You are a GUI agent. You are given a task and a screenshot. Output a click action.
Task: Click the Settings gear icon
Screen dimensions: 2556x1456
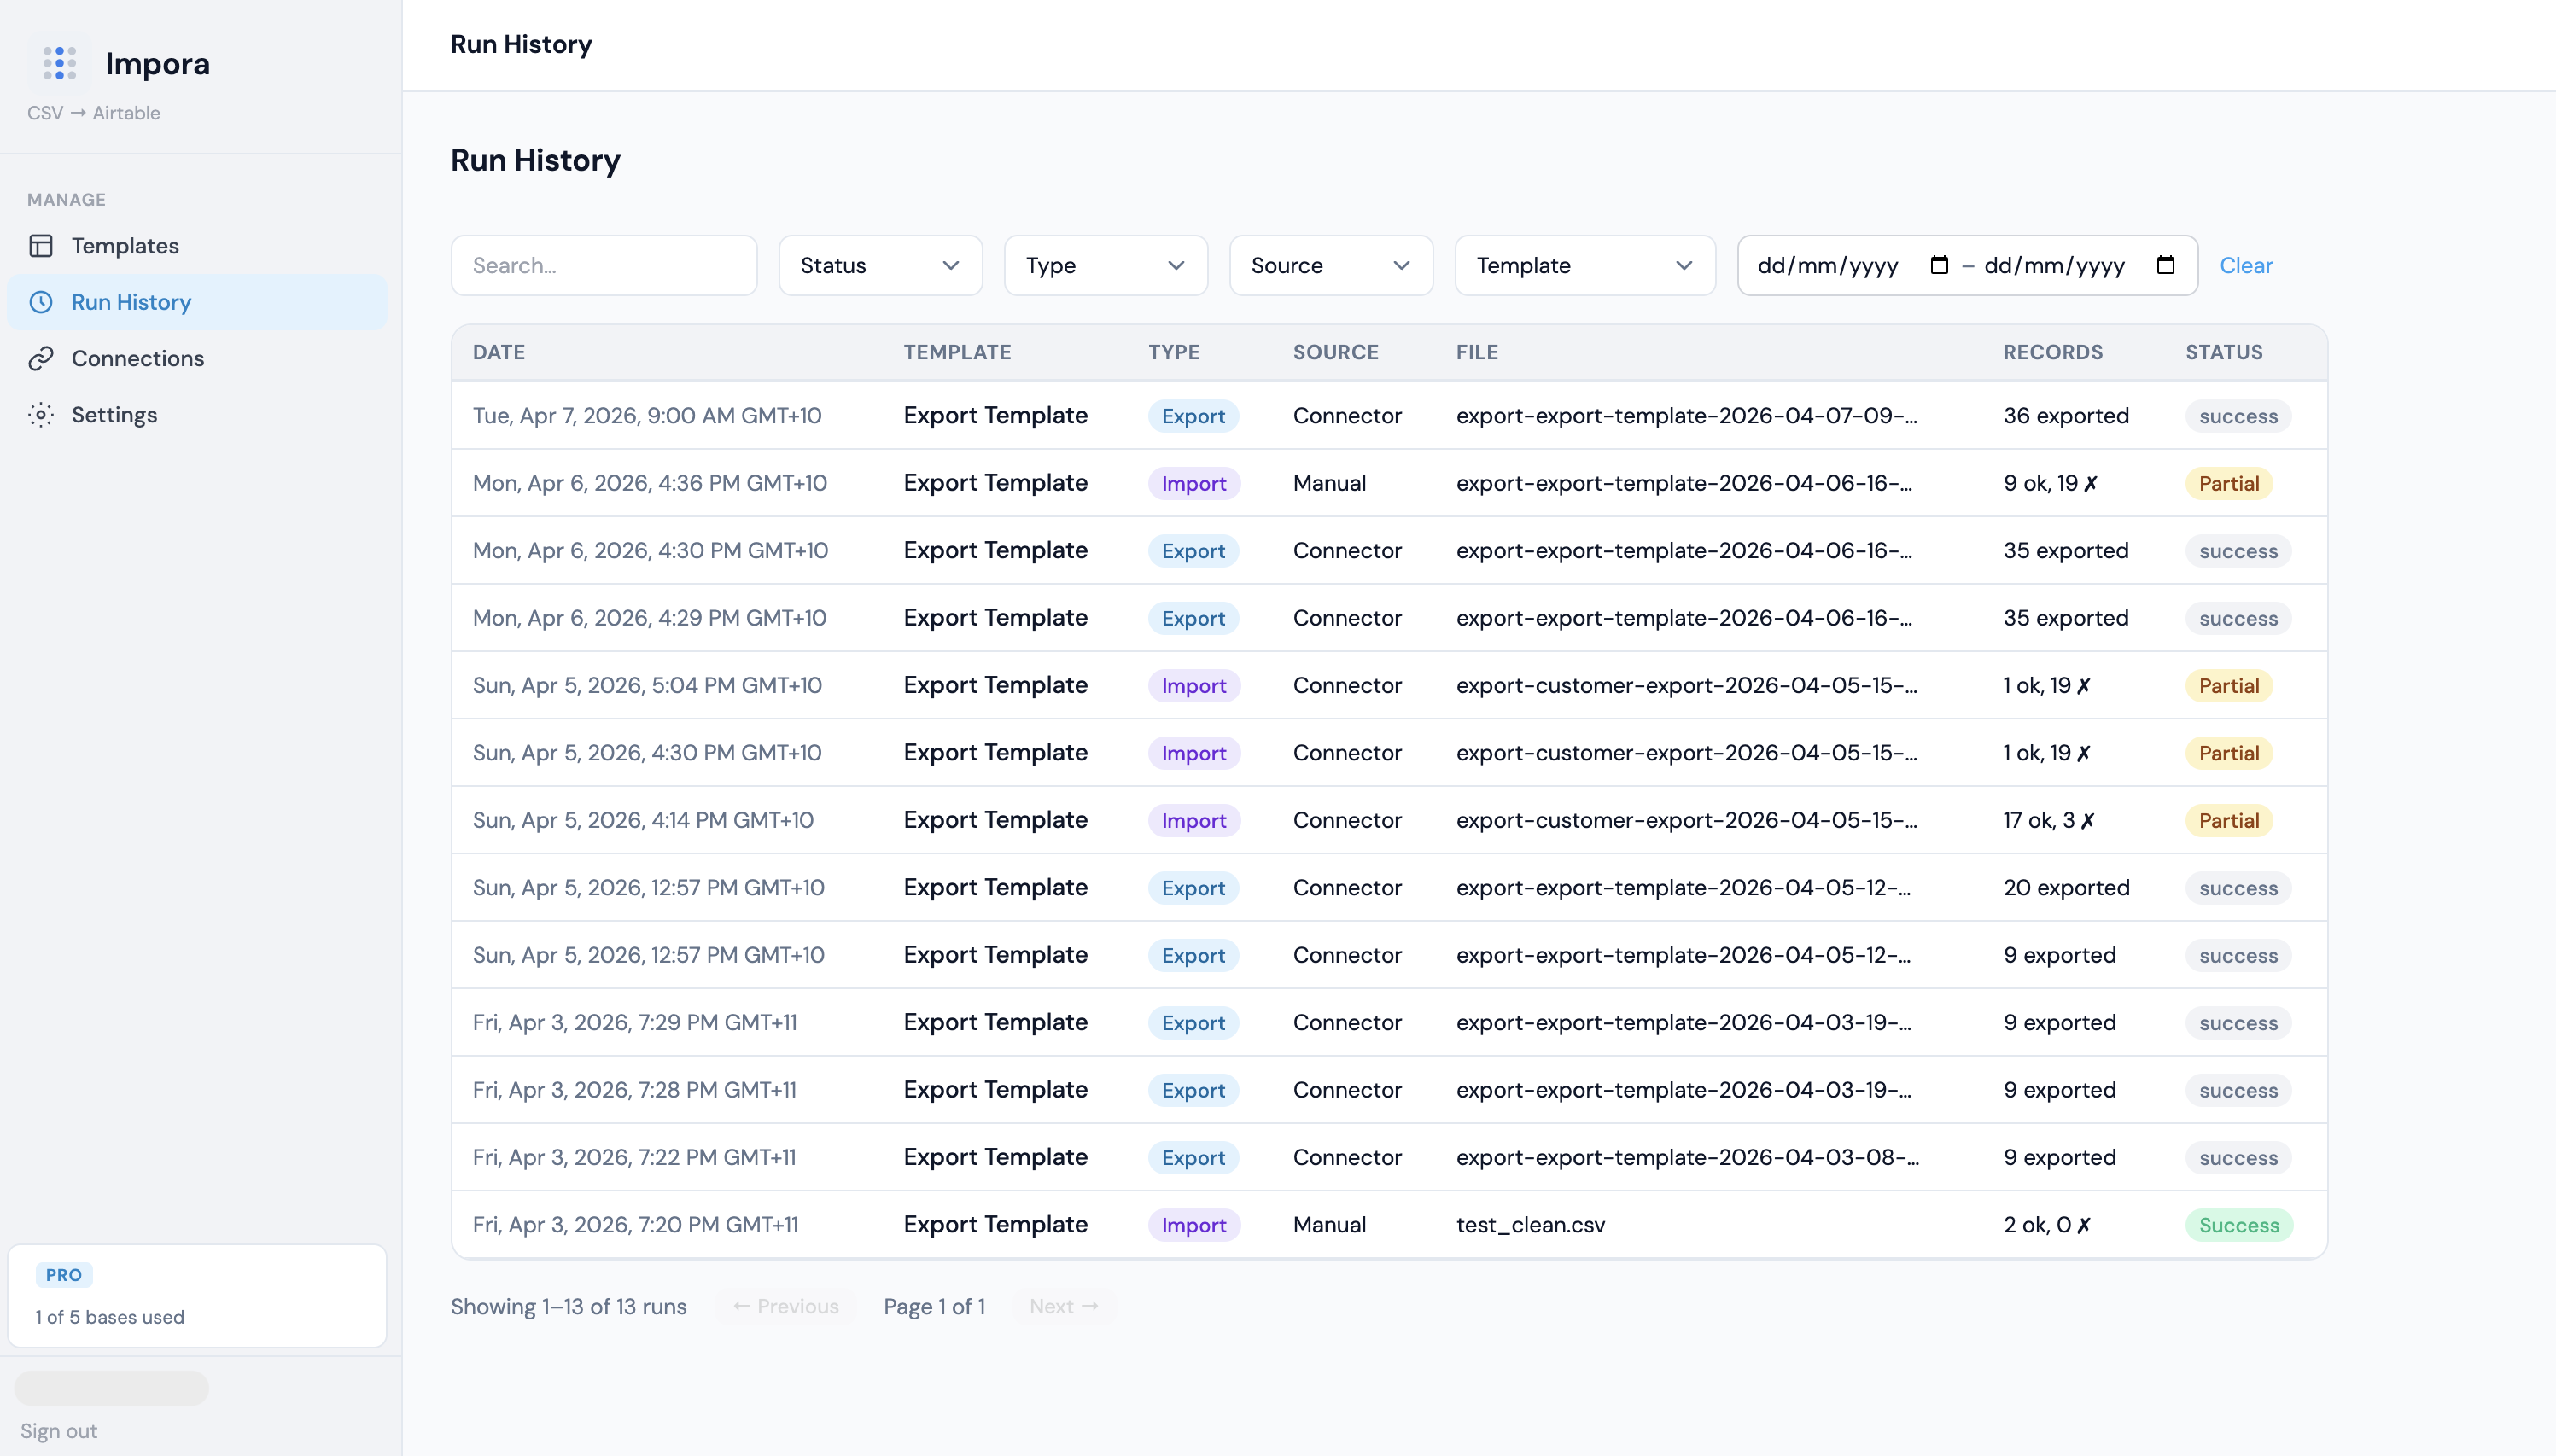[41, 414]
